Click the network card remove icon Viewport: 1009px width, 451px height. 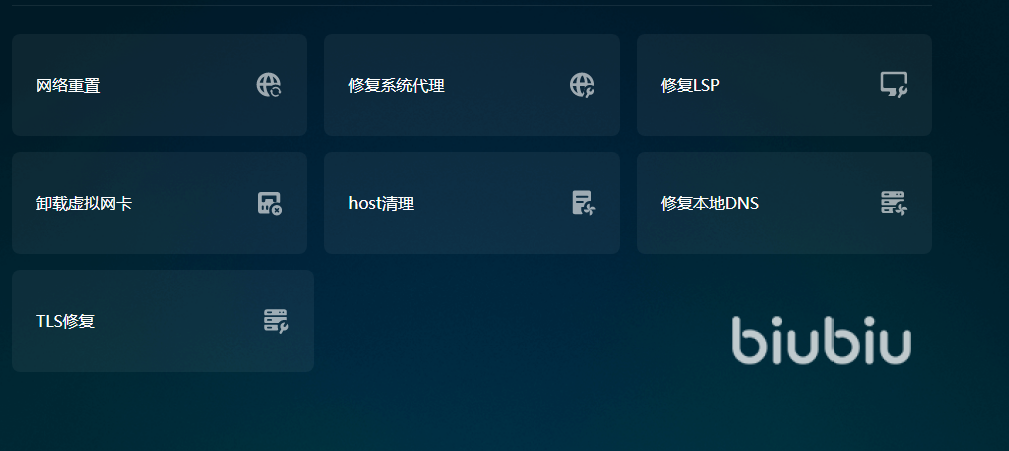(x=270, y=203)
